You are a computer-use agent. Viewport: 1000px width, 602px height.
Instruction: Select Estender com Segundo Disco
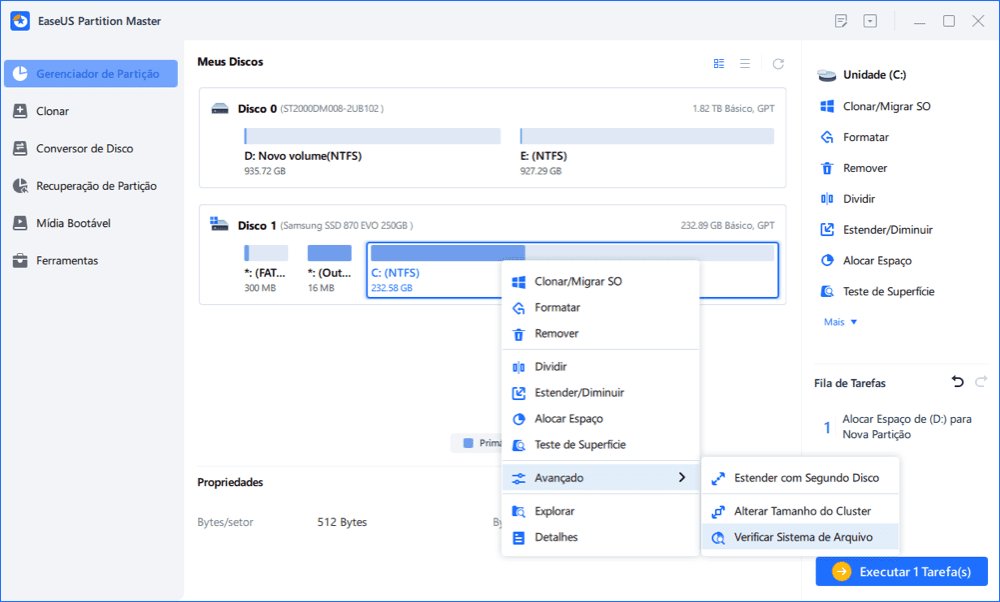click(800, 478)
